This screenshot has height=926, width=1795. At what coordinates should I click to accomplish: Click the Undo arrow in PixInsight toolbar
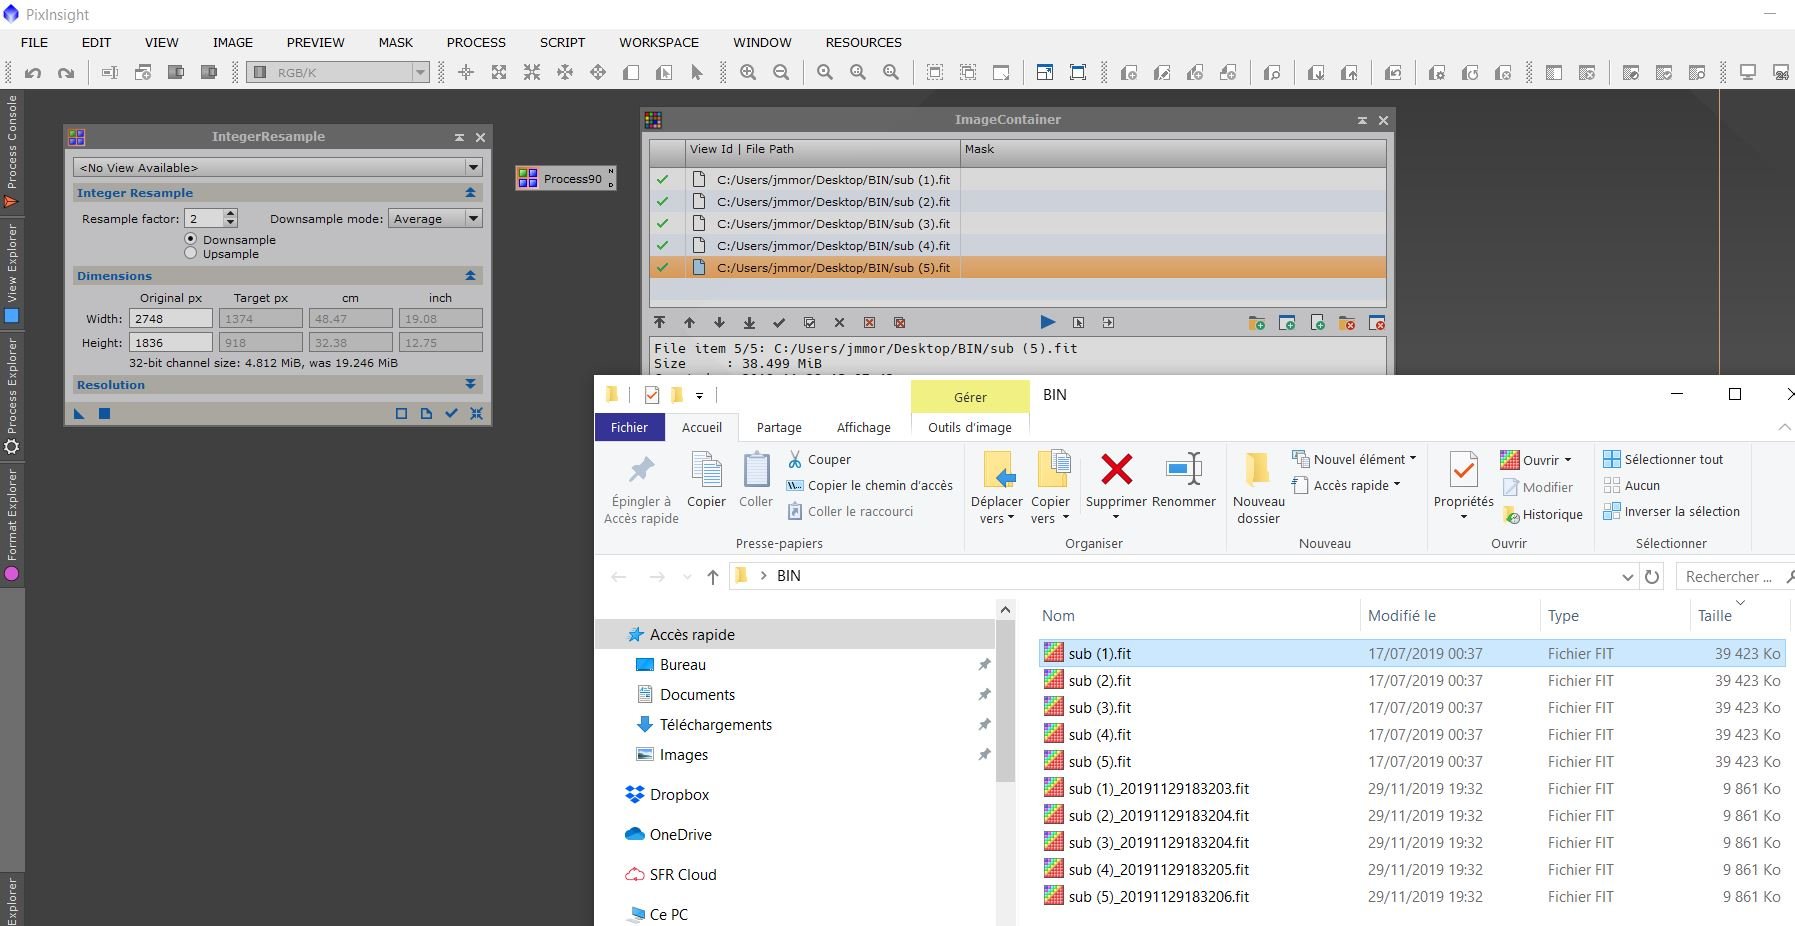pyautogui.click(x=33, y=72)
